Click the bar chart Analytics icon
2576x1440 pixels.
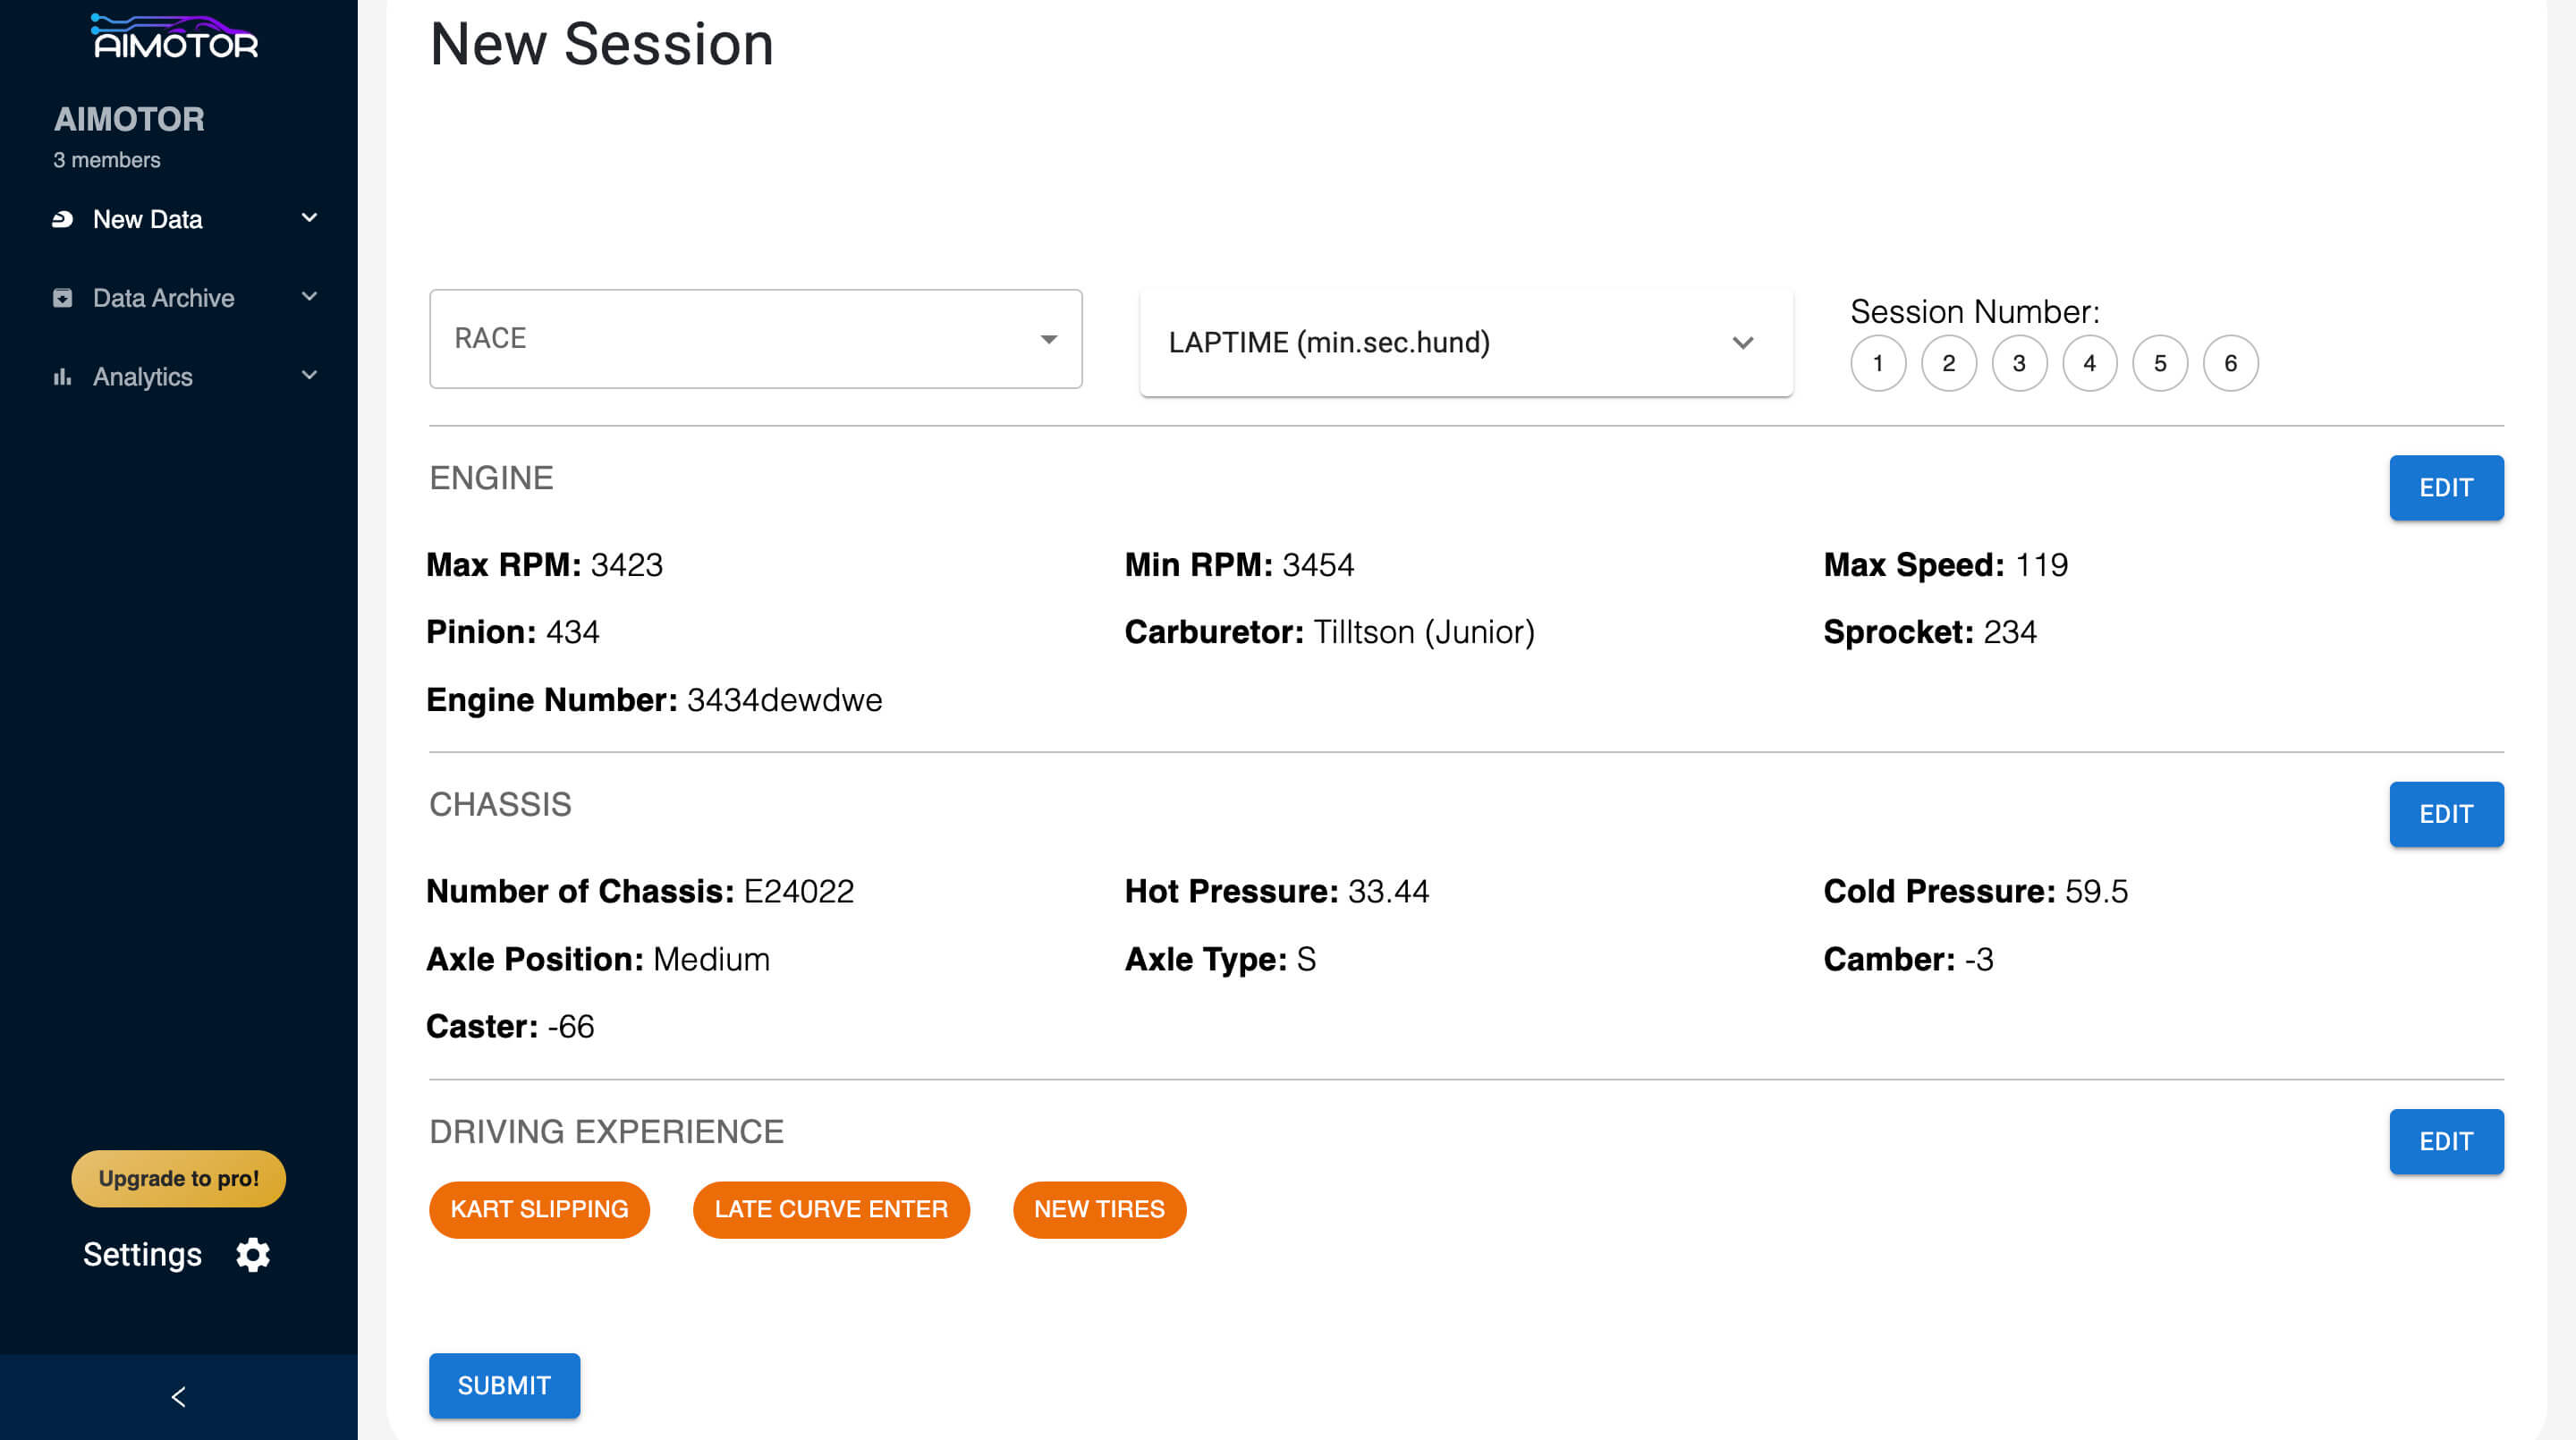click(62, 377)
